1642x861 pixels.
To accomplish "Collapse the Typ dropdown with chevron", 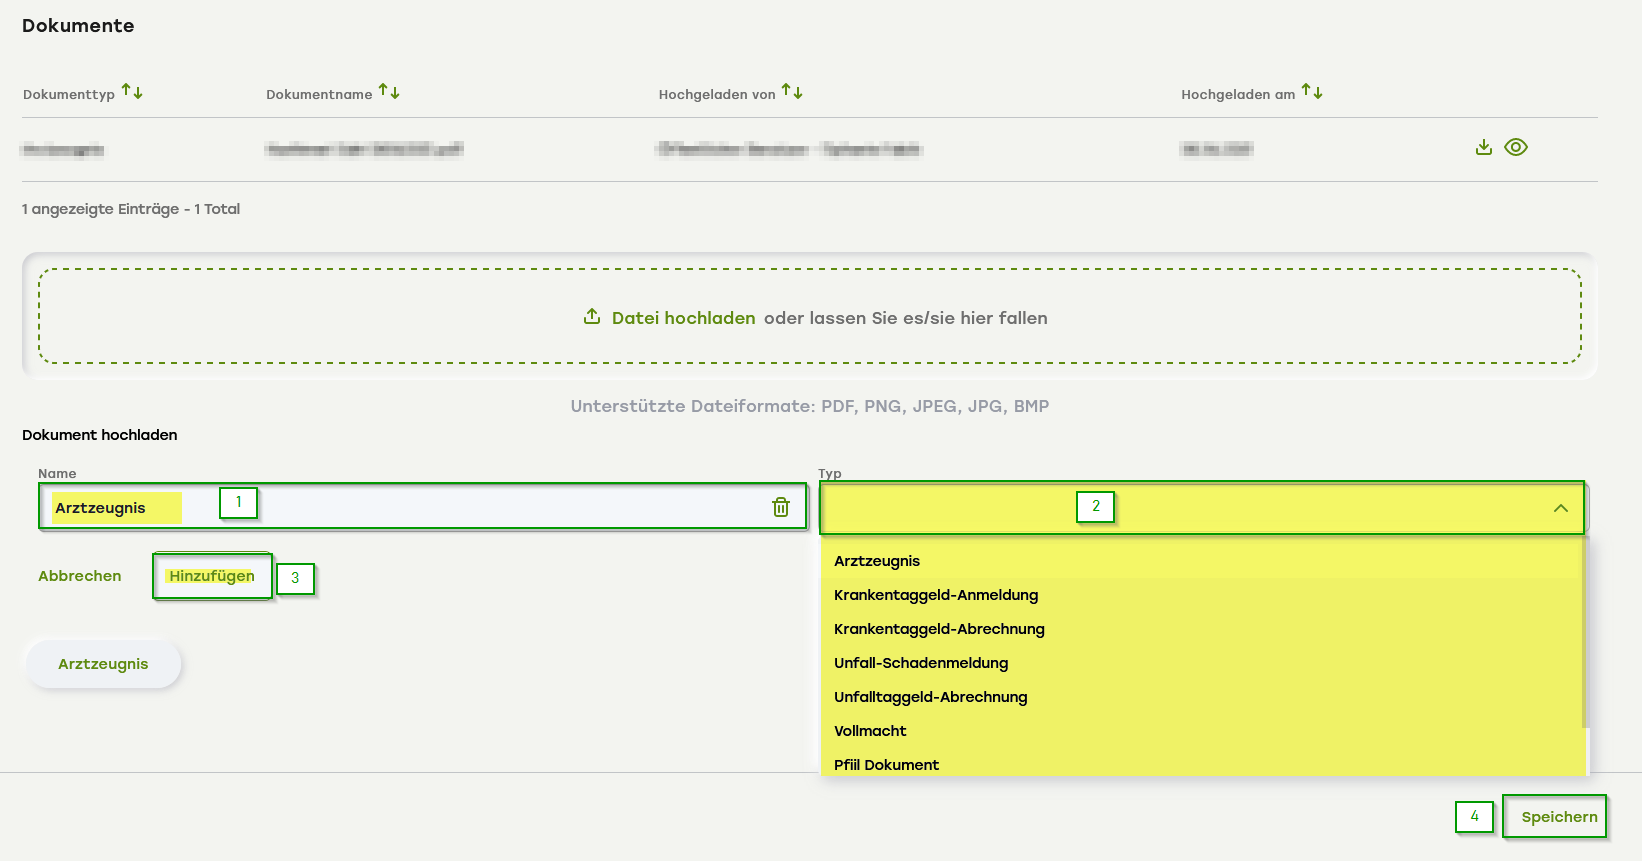I will tap(1560, 508).
